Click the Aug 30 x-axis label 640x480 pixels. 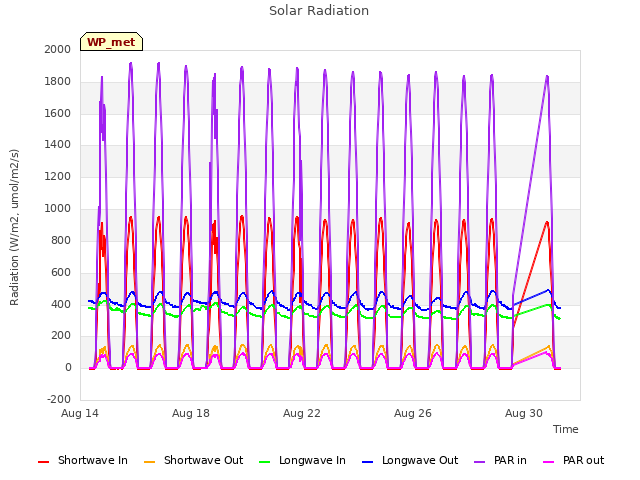(x=524, y=413)
